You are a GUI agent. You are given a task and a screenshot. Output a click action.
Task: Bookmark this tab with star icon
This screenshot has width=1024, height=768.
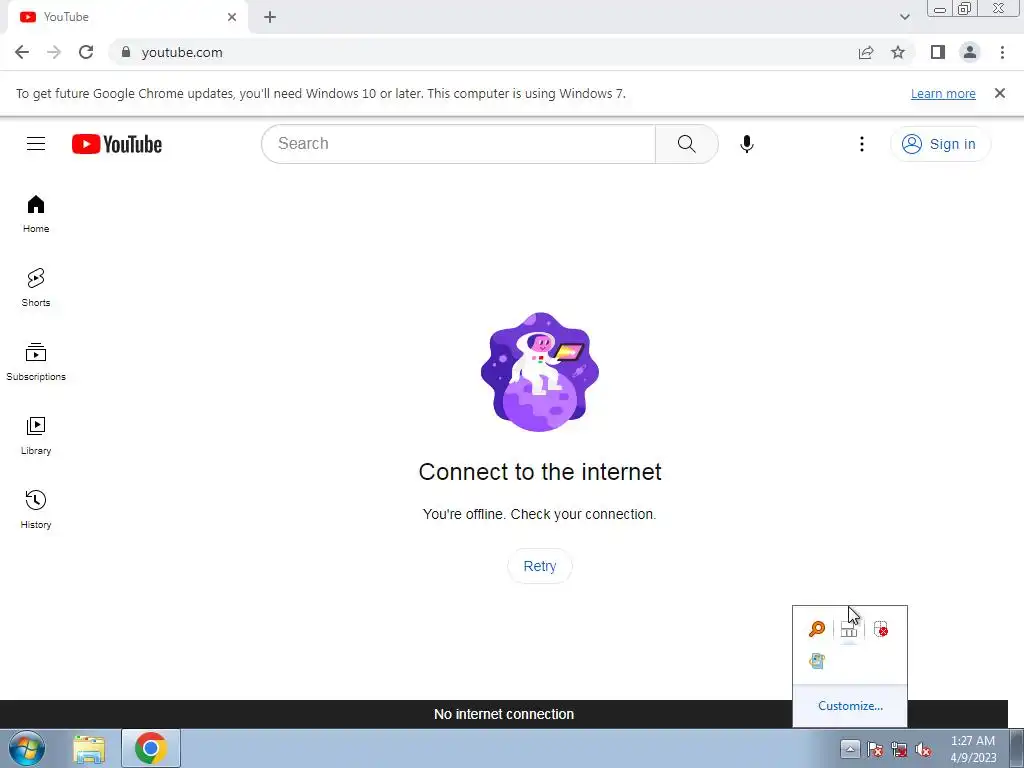click(x=898, y=52)
